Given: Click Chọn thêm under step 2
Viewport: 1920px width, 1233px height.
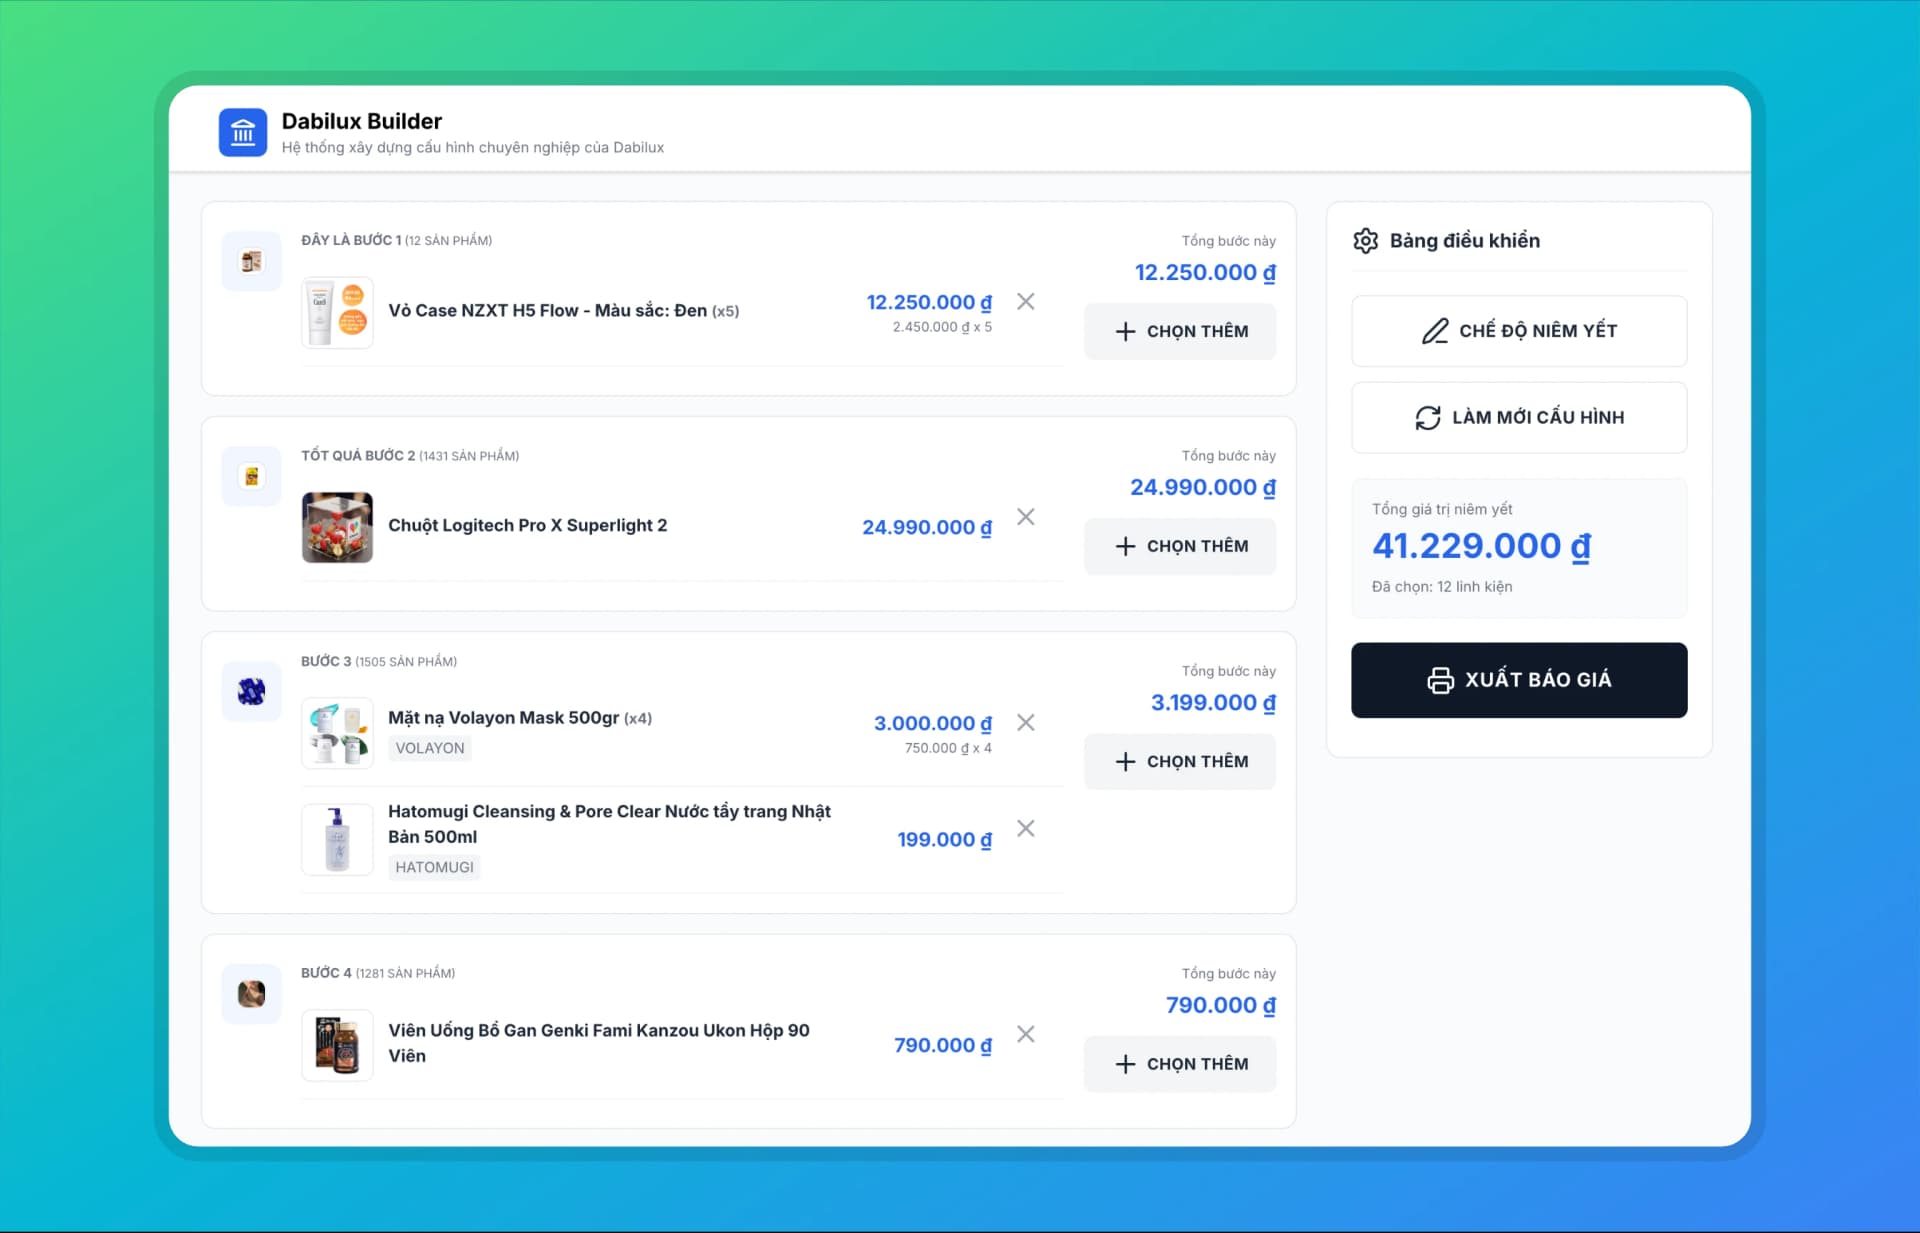Looking at the screenshot, I should point(1180,546).
